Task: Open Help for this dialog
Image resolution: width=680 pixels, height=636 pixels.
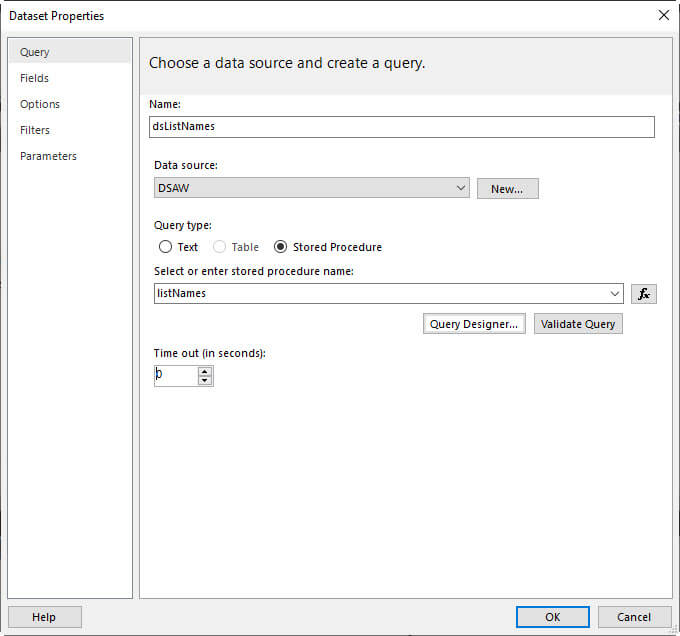Action: [x=44, y=617]
